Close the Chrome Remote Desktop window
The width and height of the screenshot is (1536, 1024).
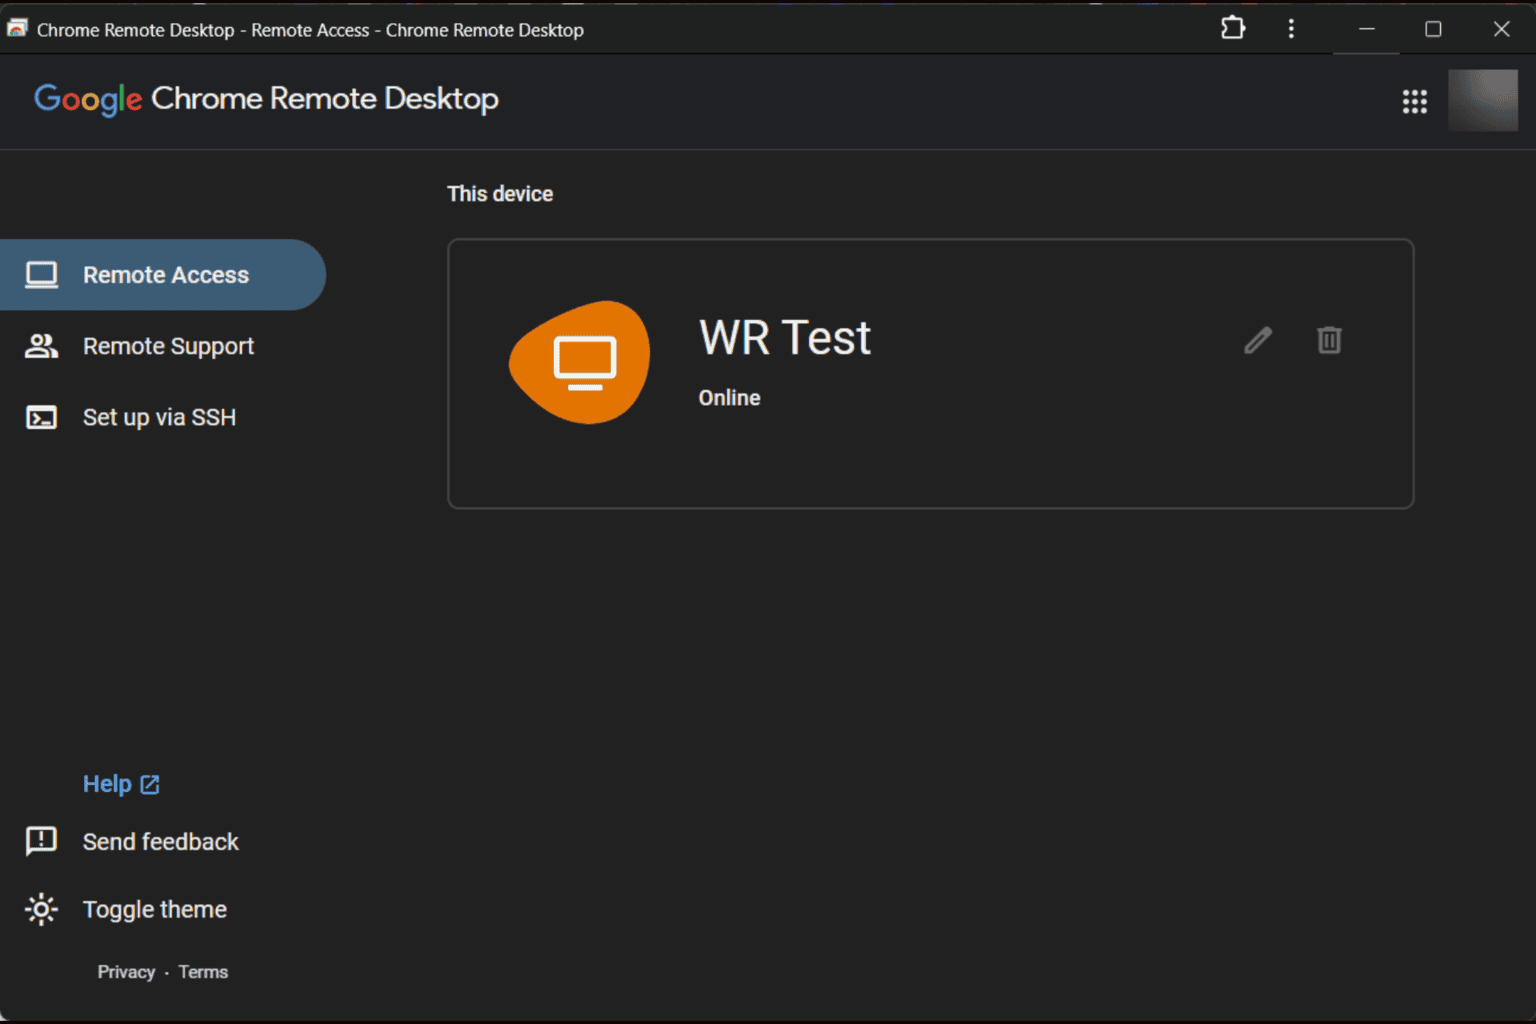point(1501,29)
